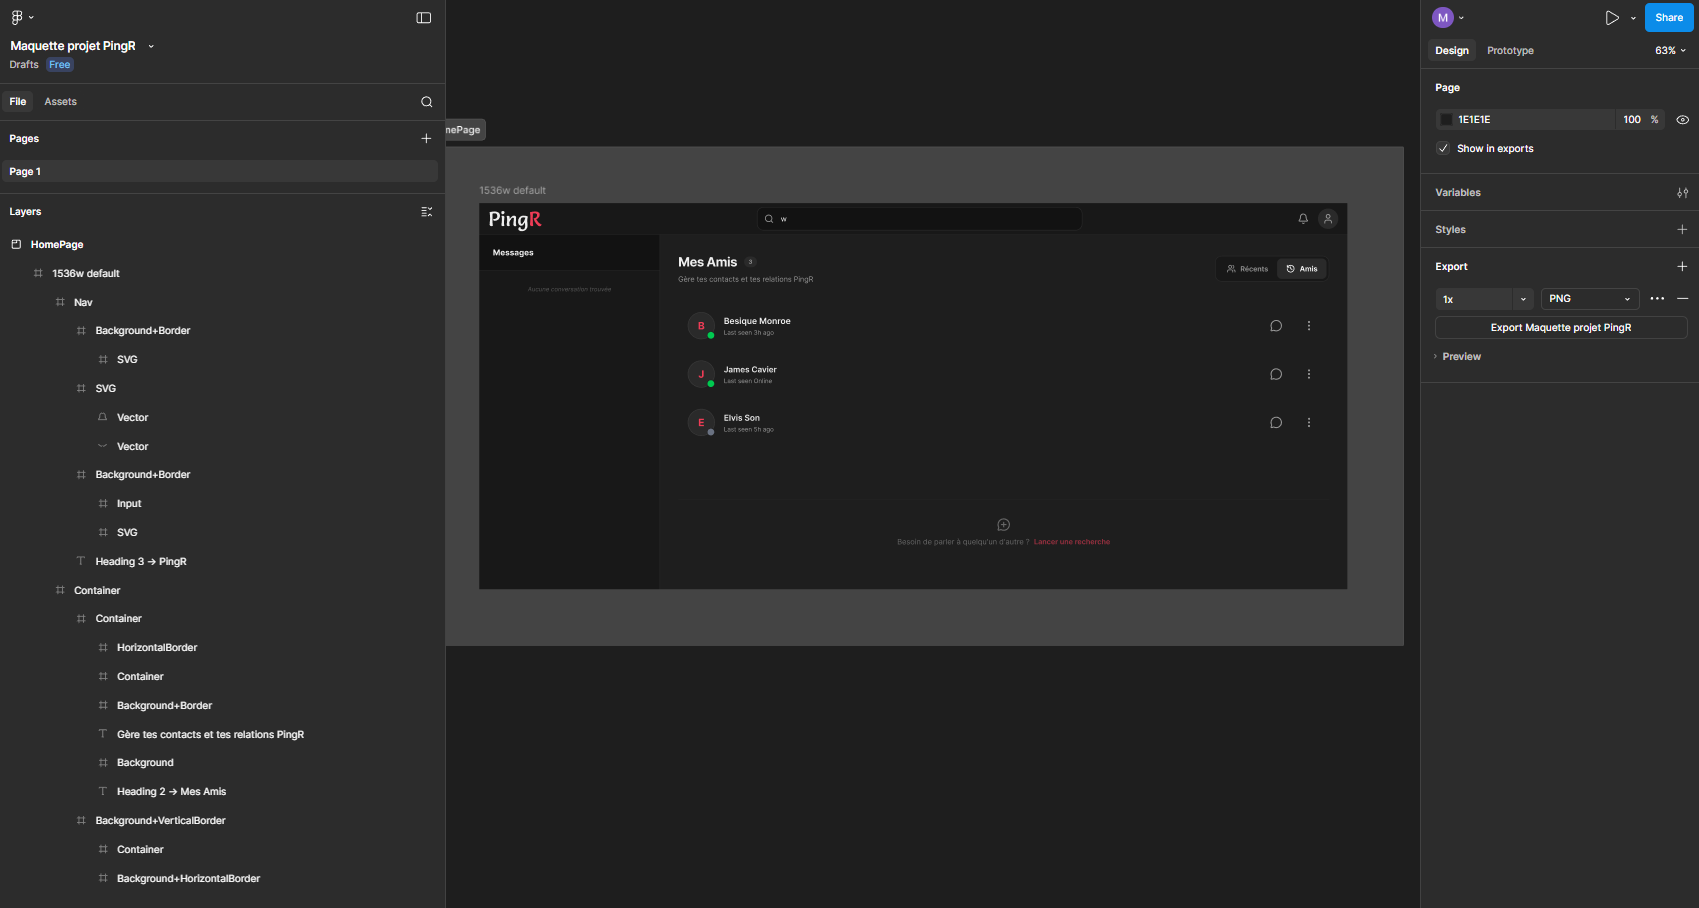The width and height of the screenshot is (1699, 908).
Task: Open main menu dropdown chevron
Action: (31, 17)
